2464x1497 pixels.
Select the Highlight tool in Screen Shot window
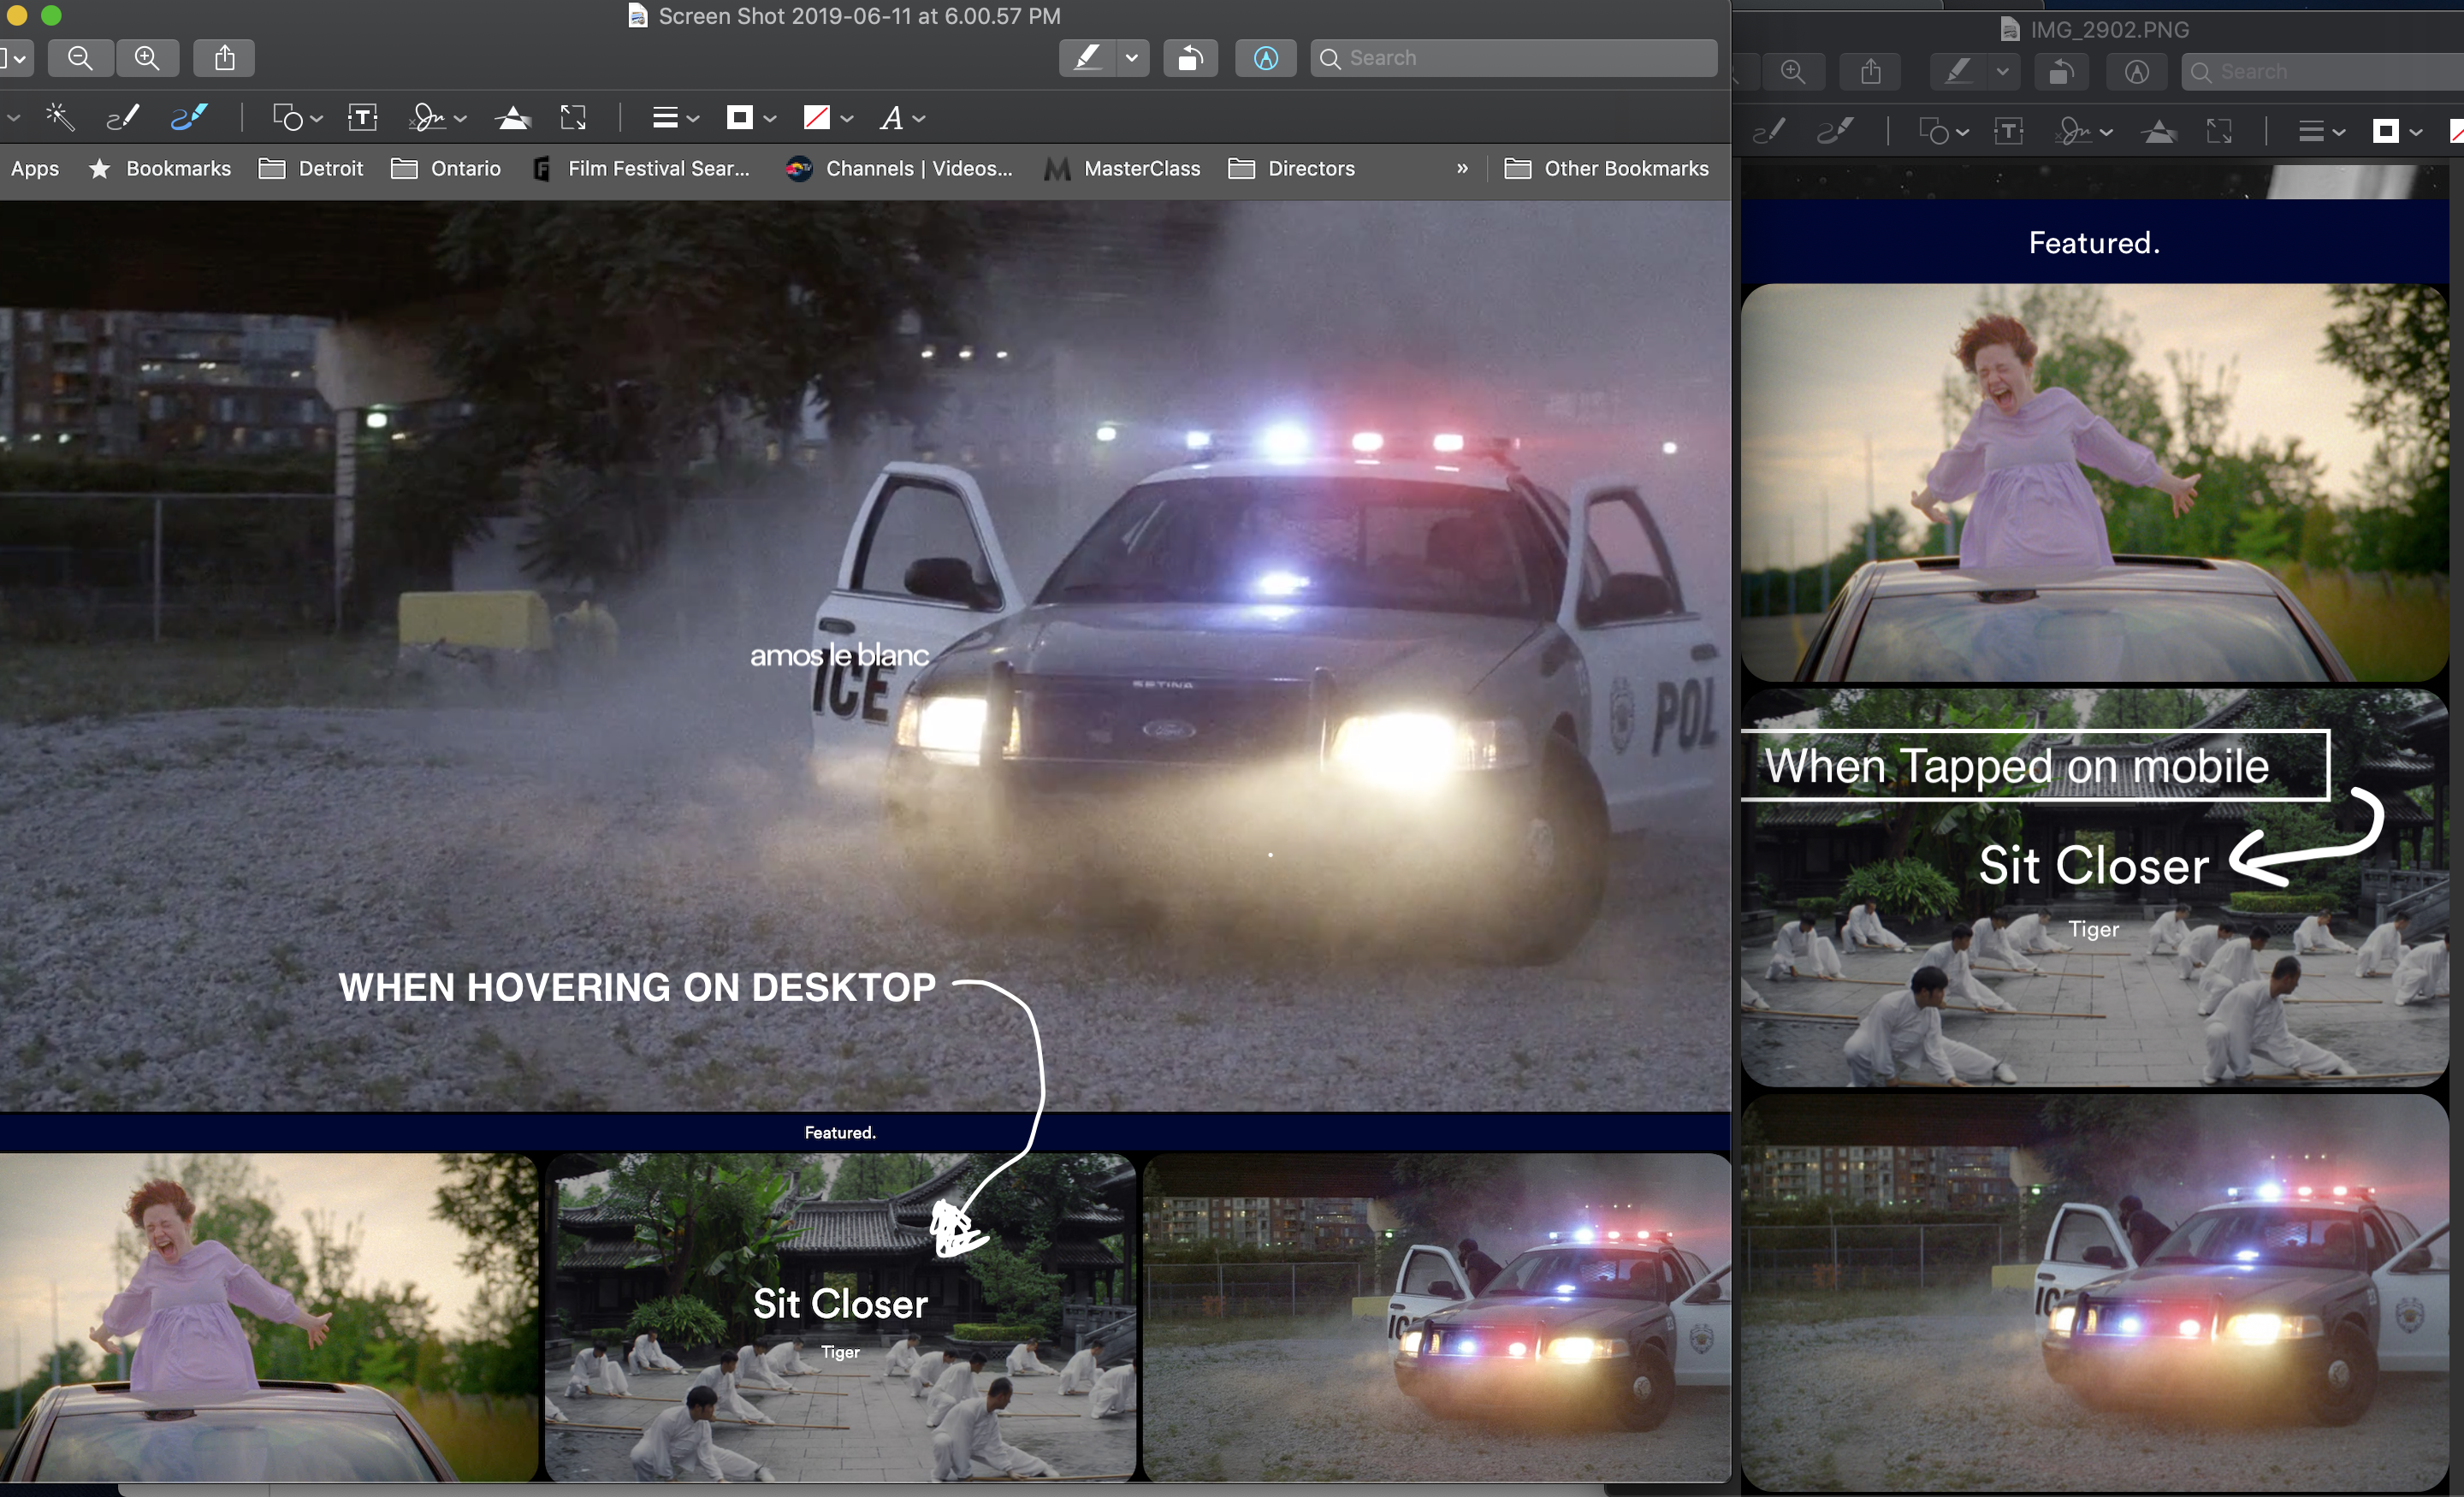pos(1087,58)
